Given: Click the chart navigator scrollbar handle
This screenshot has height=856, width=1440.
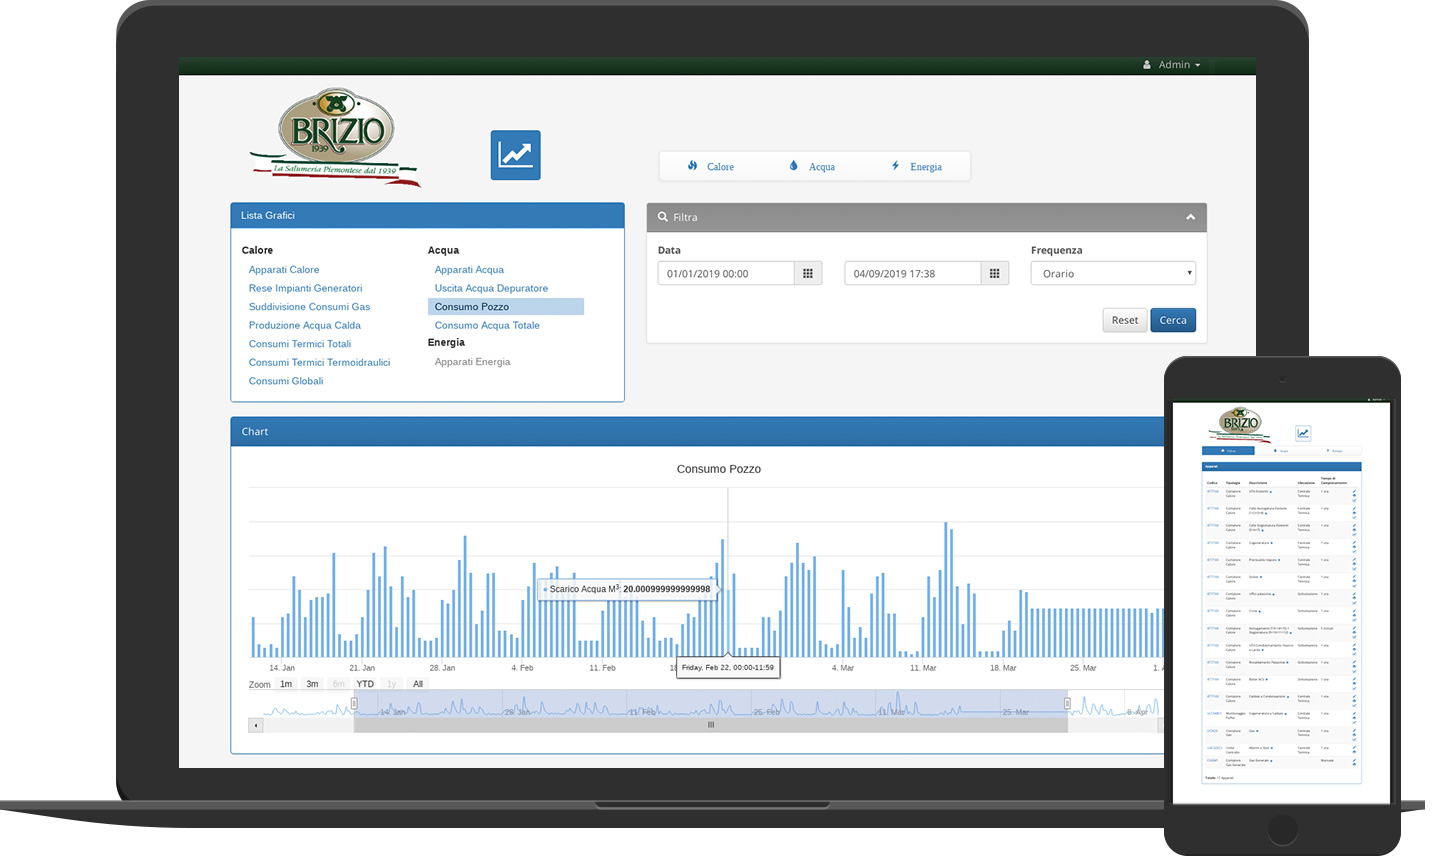Looking at the screenshot, I should 711,725.
